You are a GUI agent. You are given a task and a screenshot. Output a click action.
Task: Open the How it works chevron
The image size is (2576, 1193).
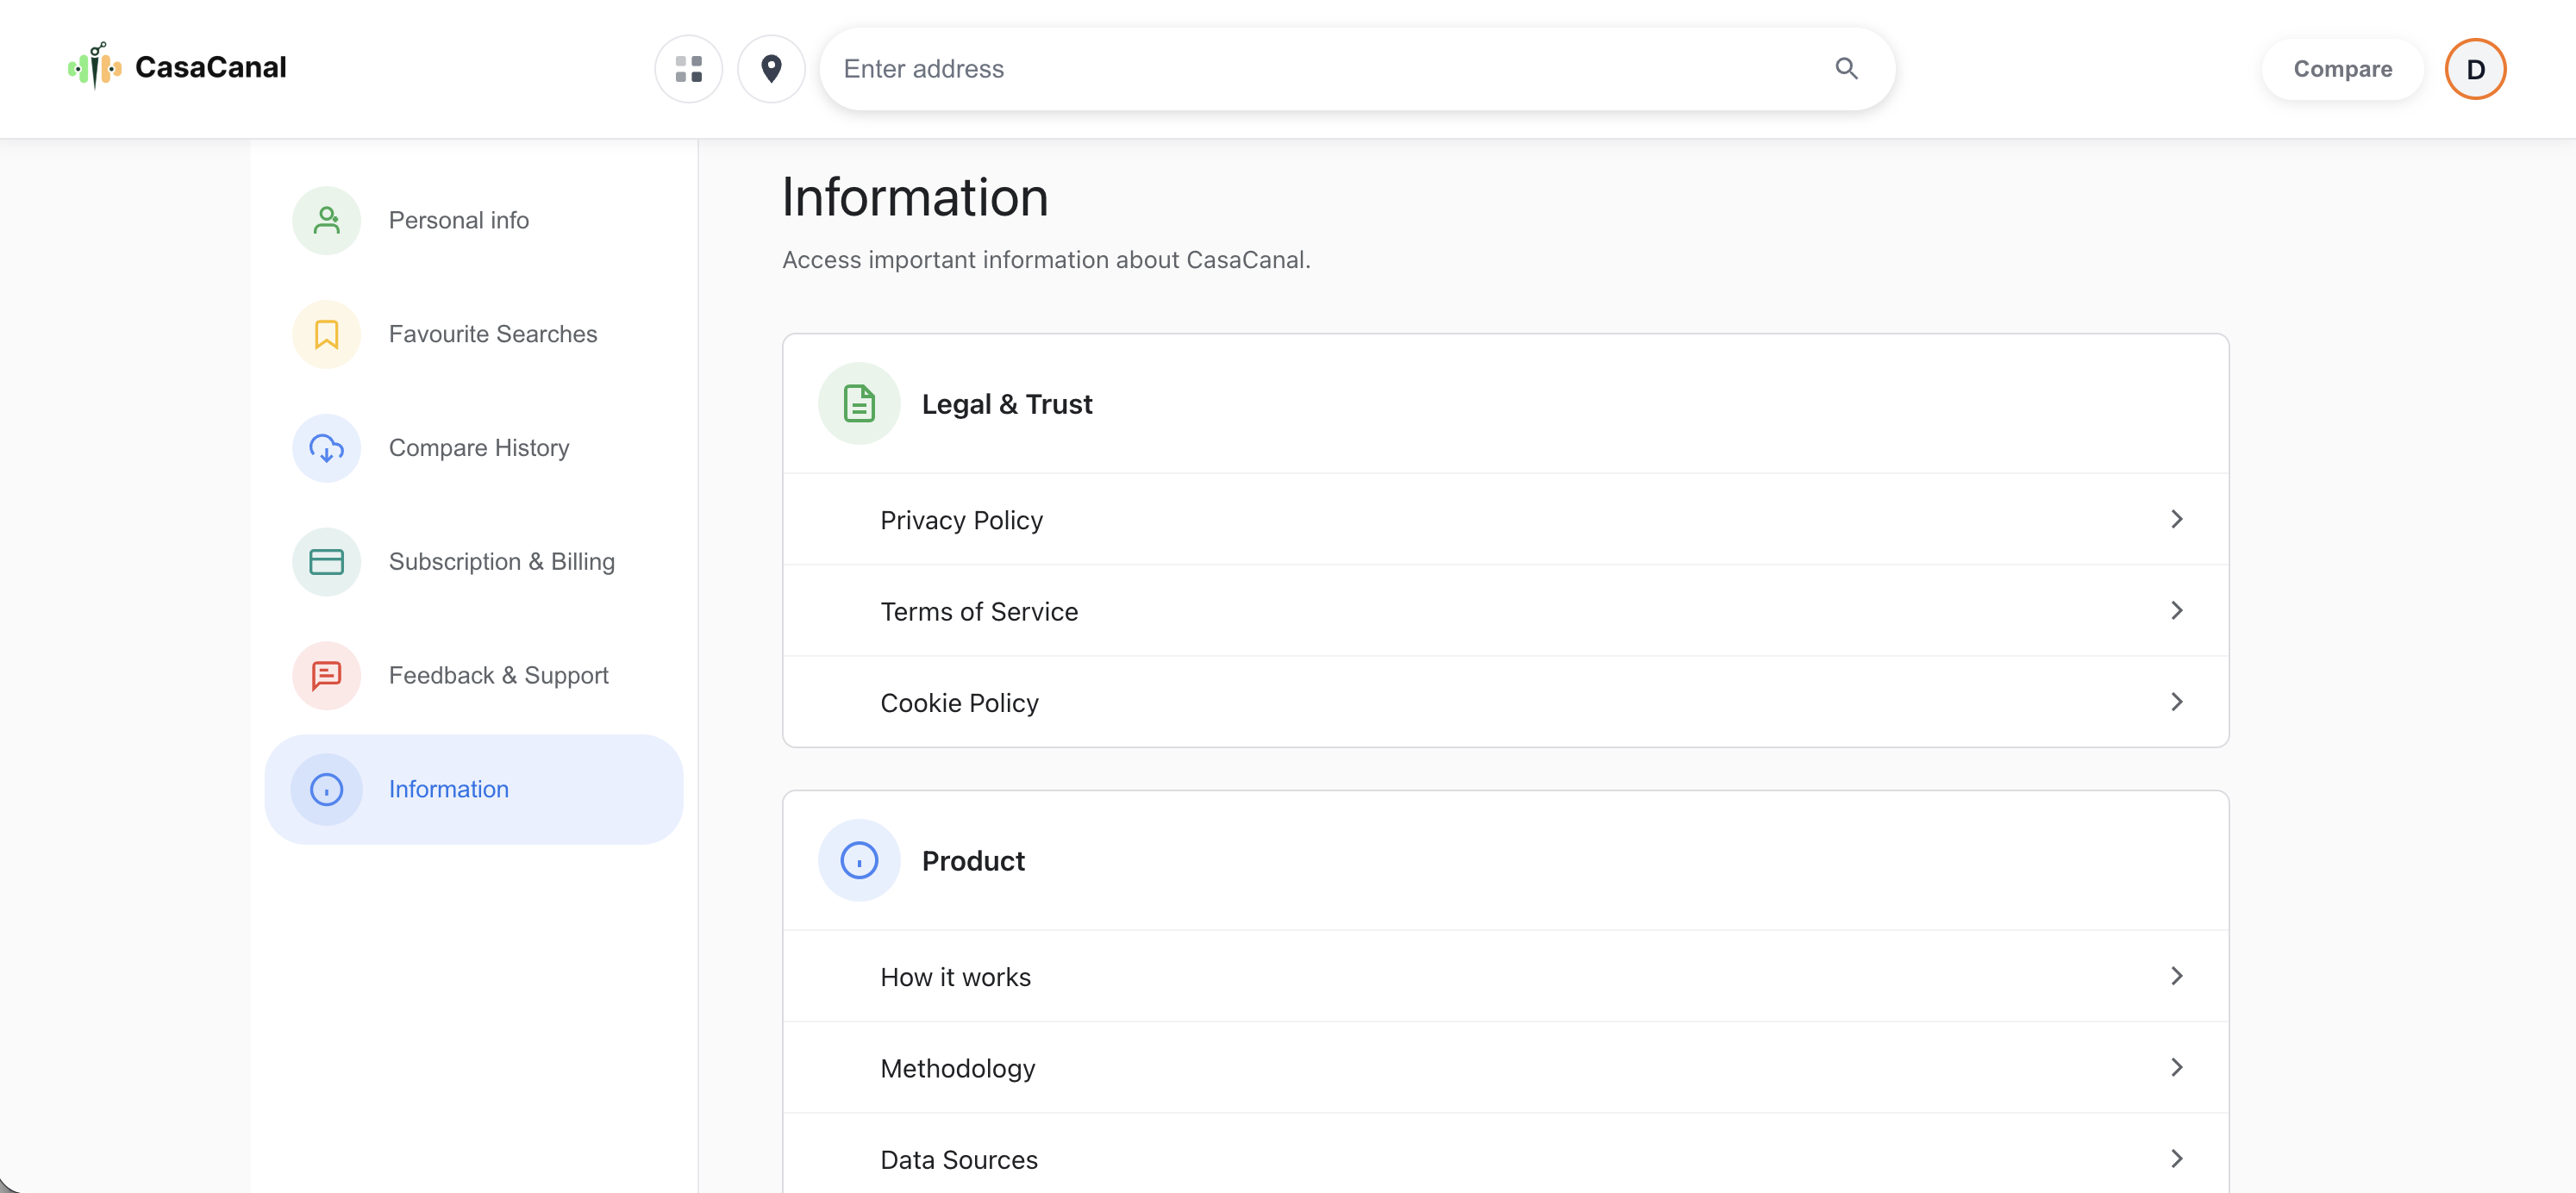point(2176,976)
